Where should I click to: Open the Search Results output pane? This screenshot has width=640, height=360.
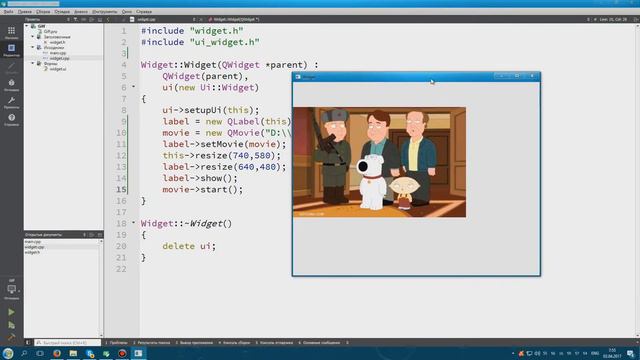coord(151,343)
